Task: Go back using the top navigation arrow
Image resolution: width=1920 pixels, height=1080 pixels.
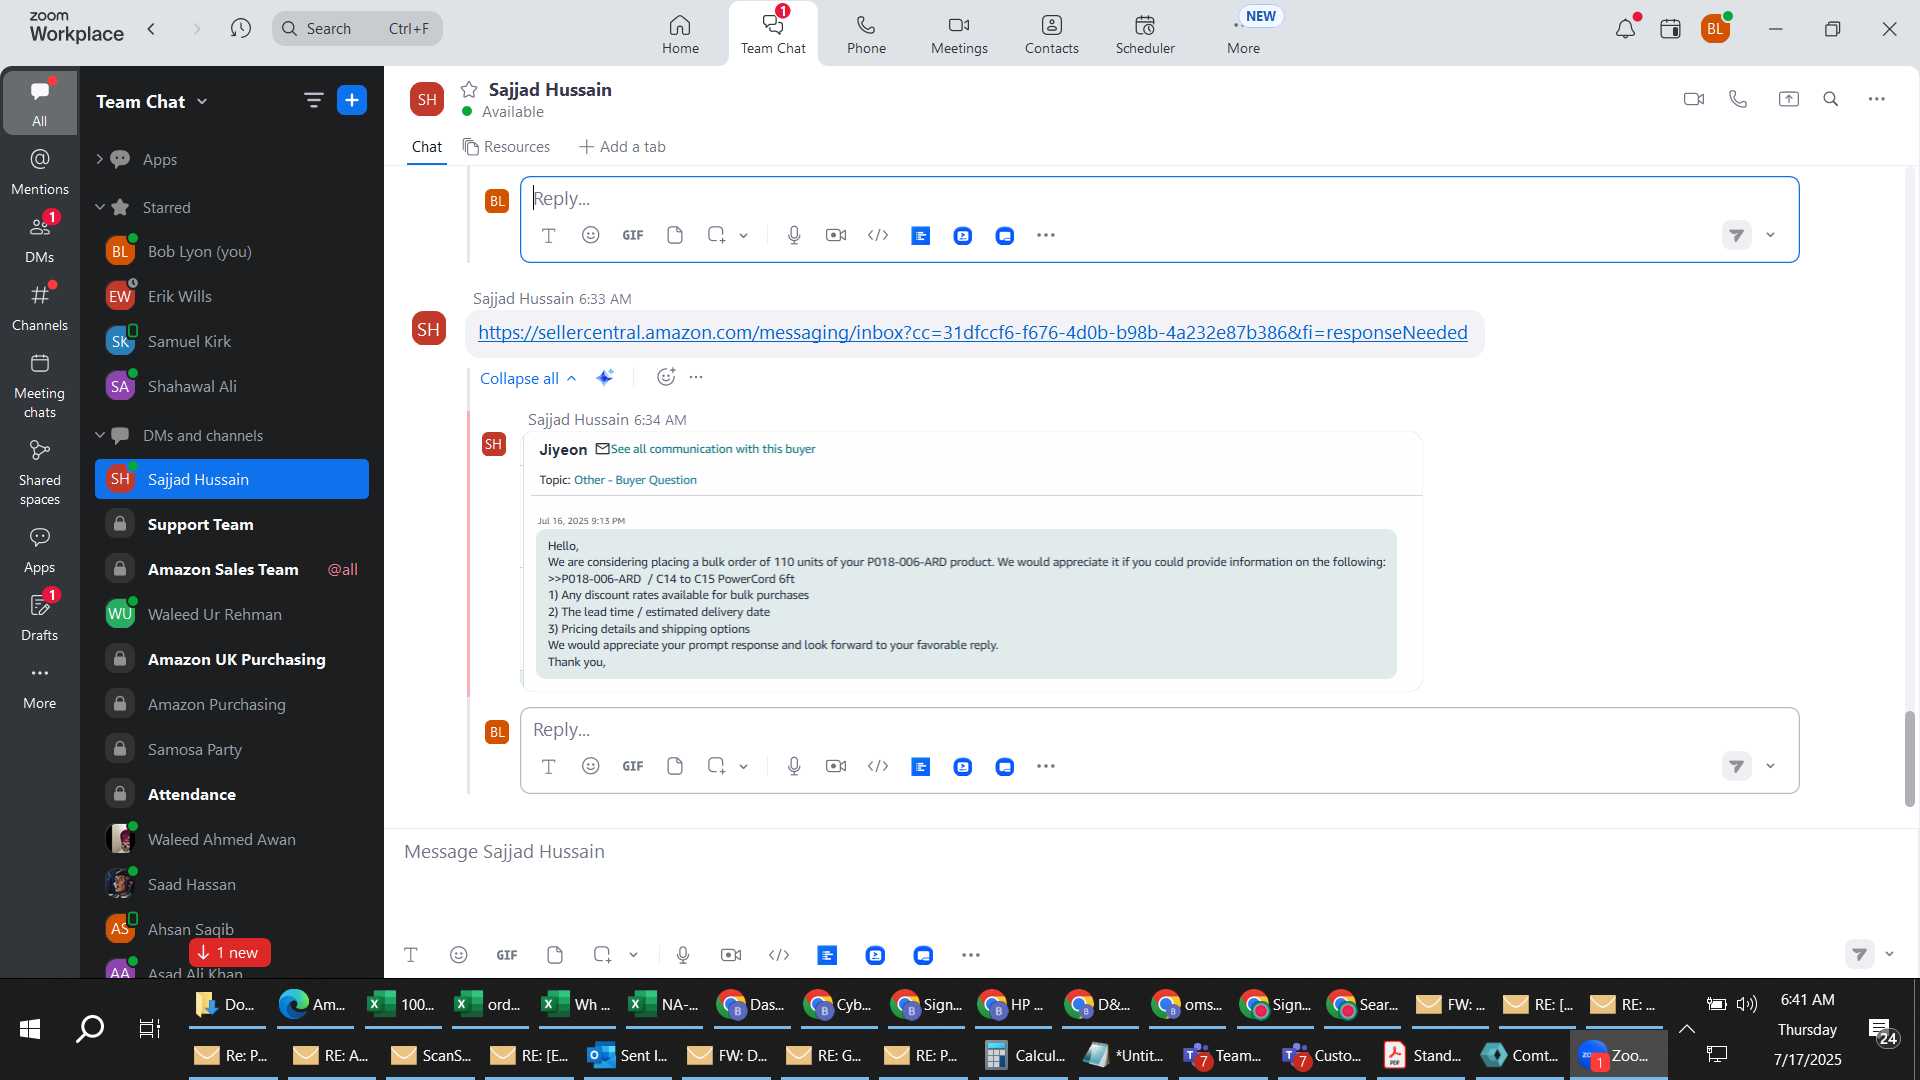Action: tap(151, 28)
